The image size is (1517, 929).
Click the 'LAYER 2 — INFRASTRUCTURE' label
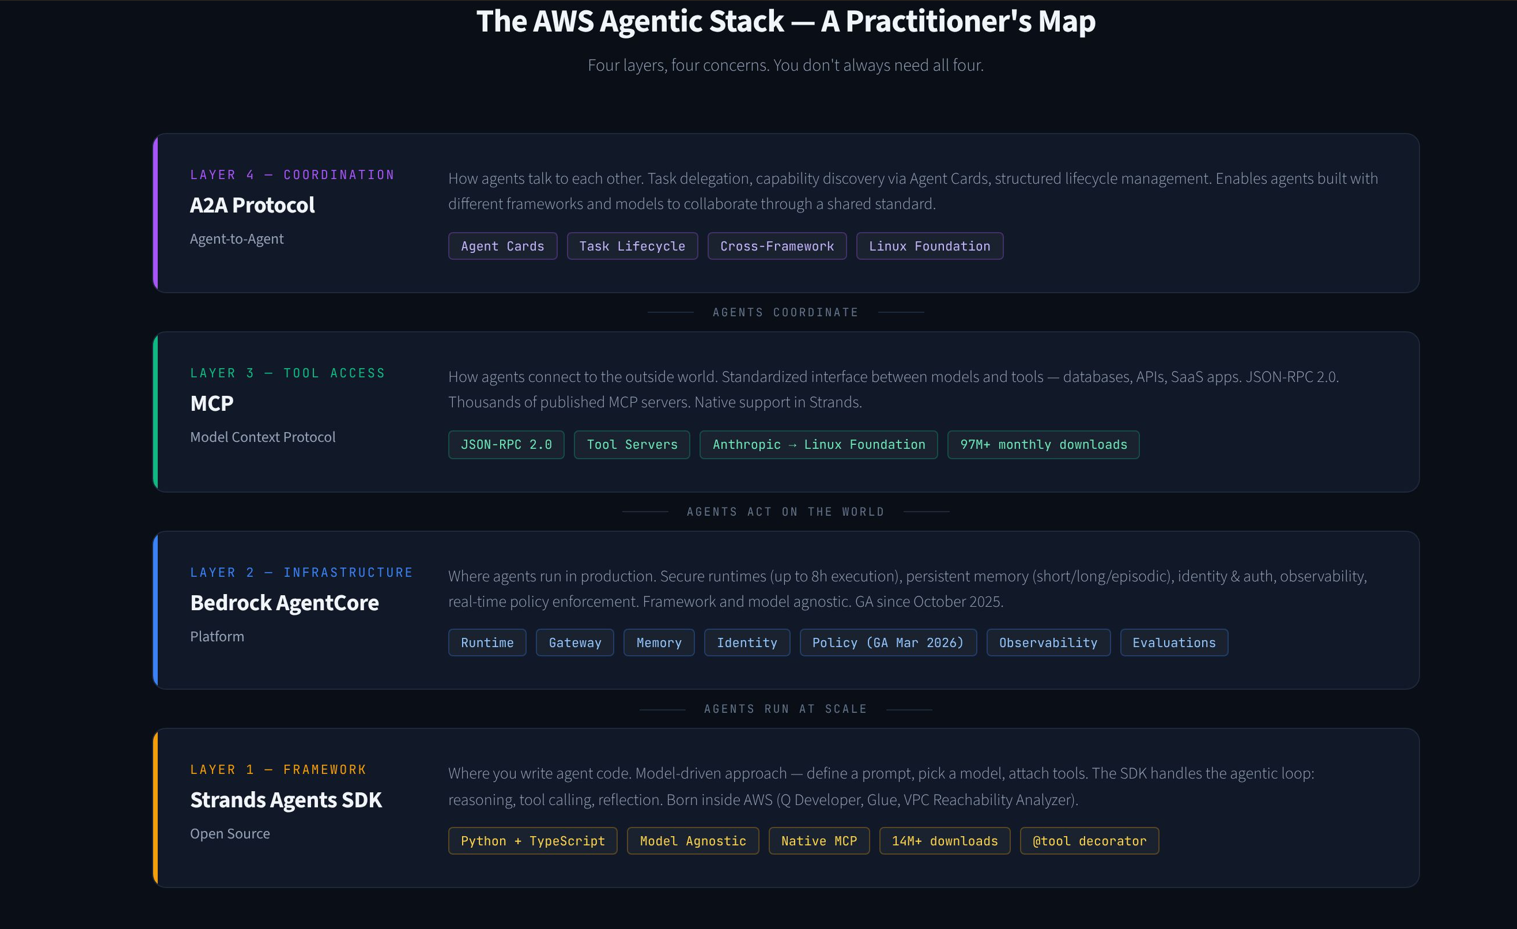[x=302, y=572]
